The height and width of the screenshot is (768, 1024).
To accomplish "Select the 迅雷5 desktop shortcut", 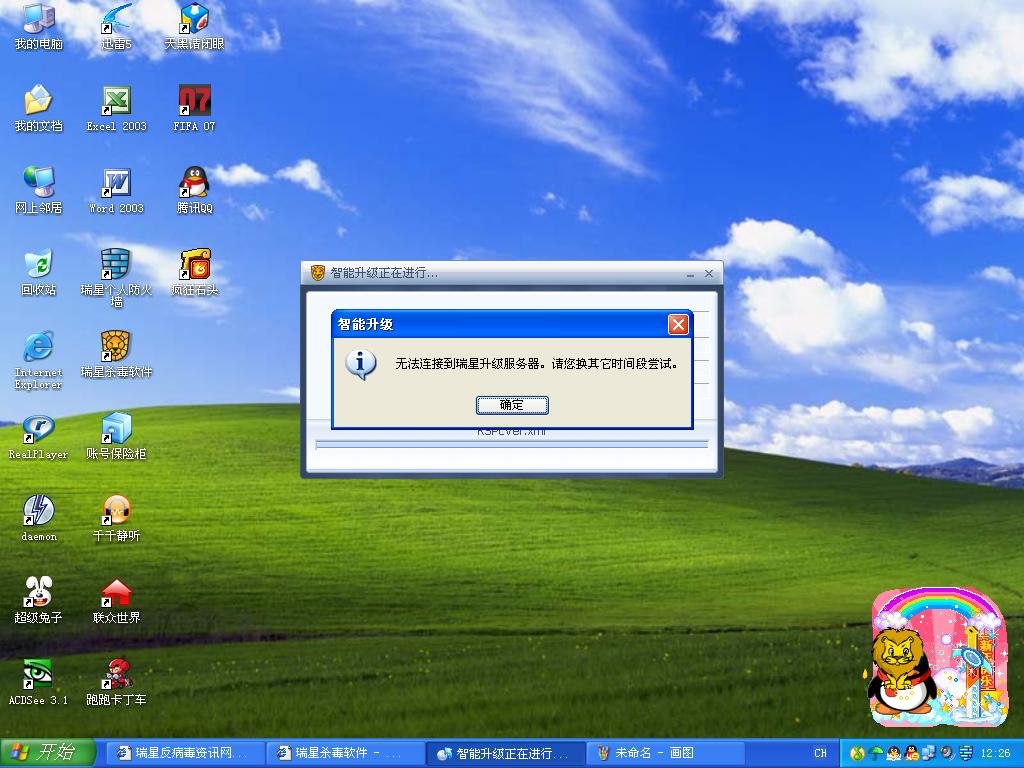I will [116, 27].
